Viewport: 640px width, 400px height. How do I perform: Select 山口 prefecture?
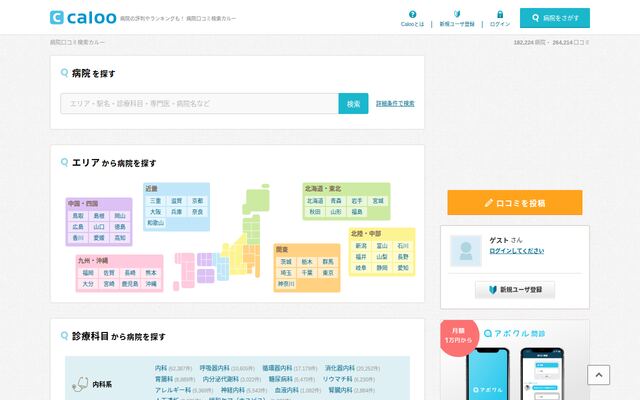tap(99, 227)
